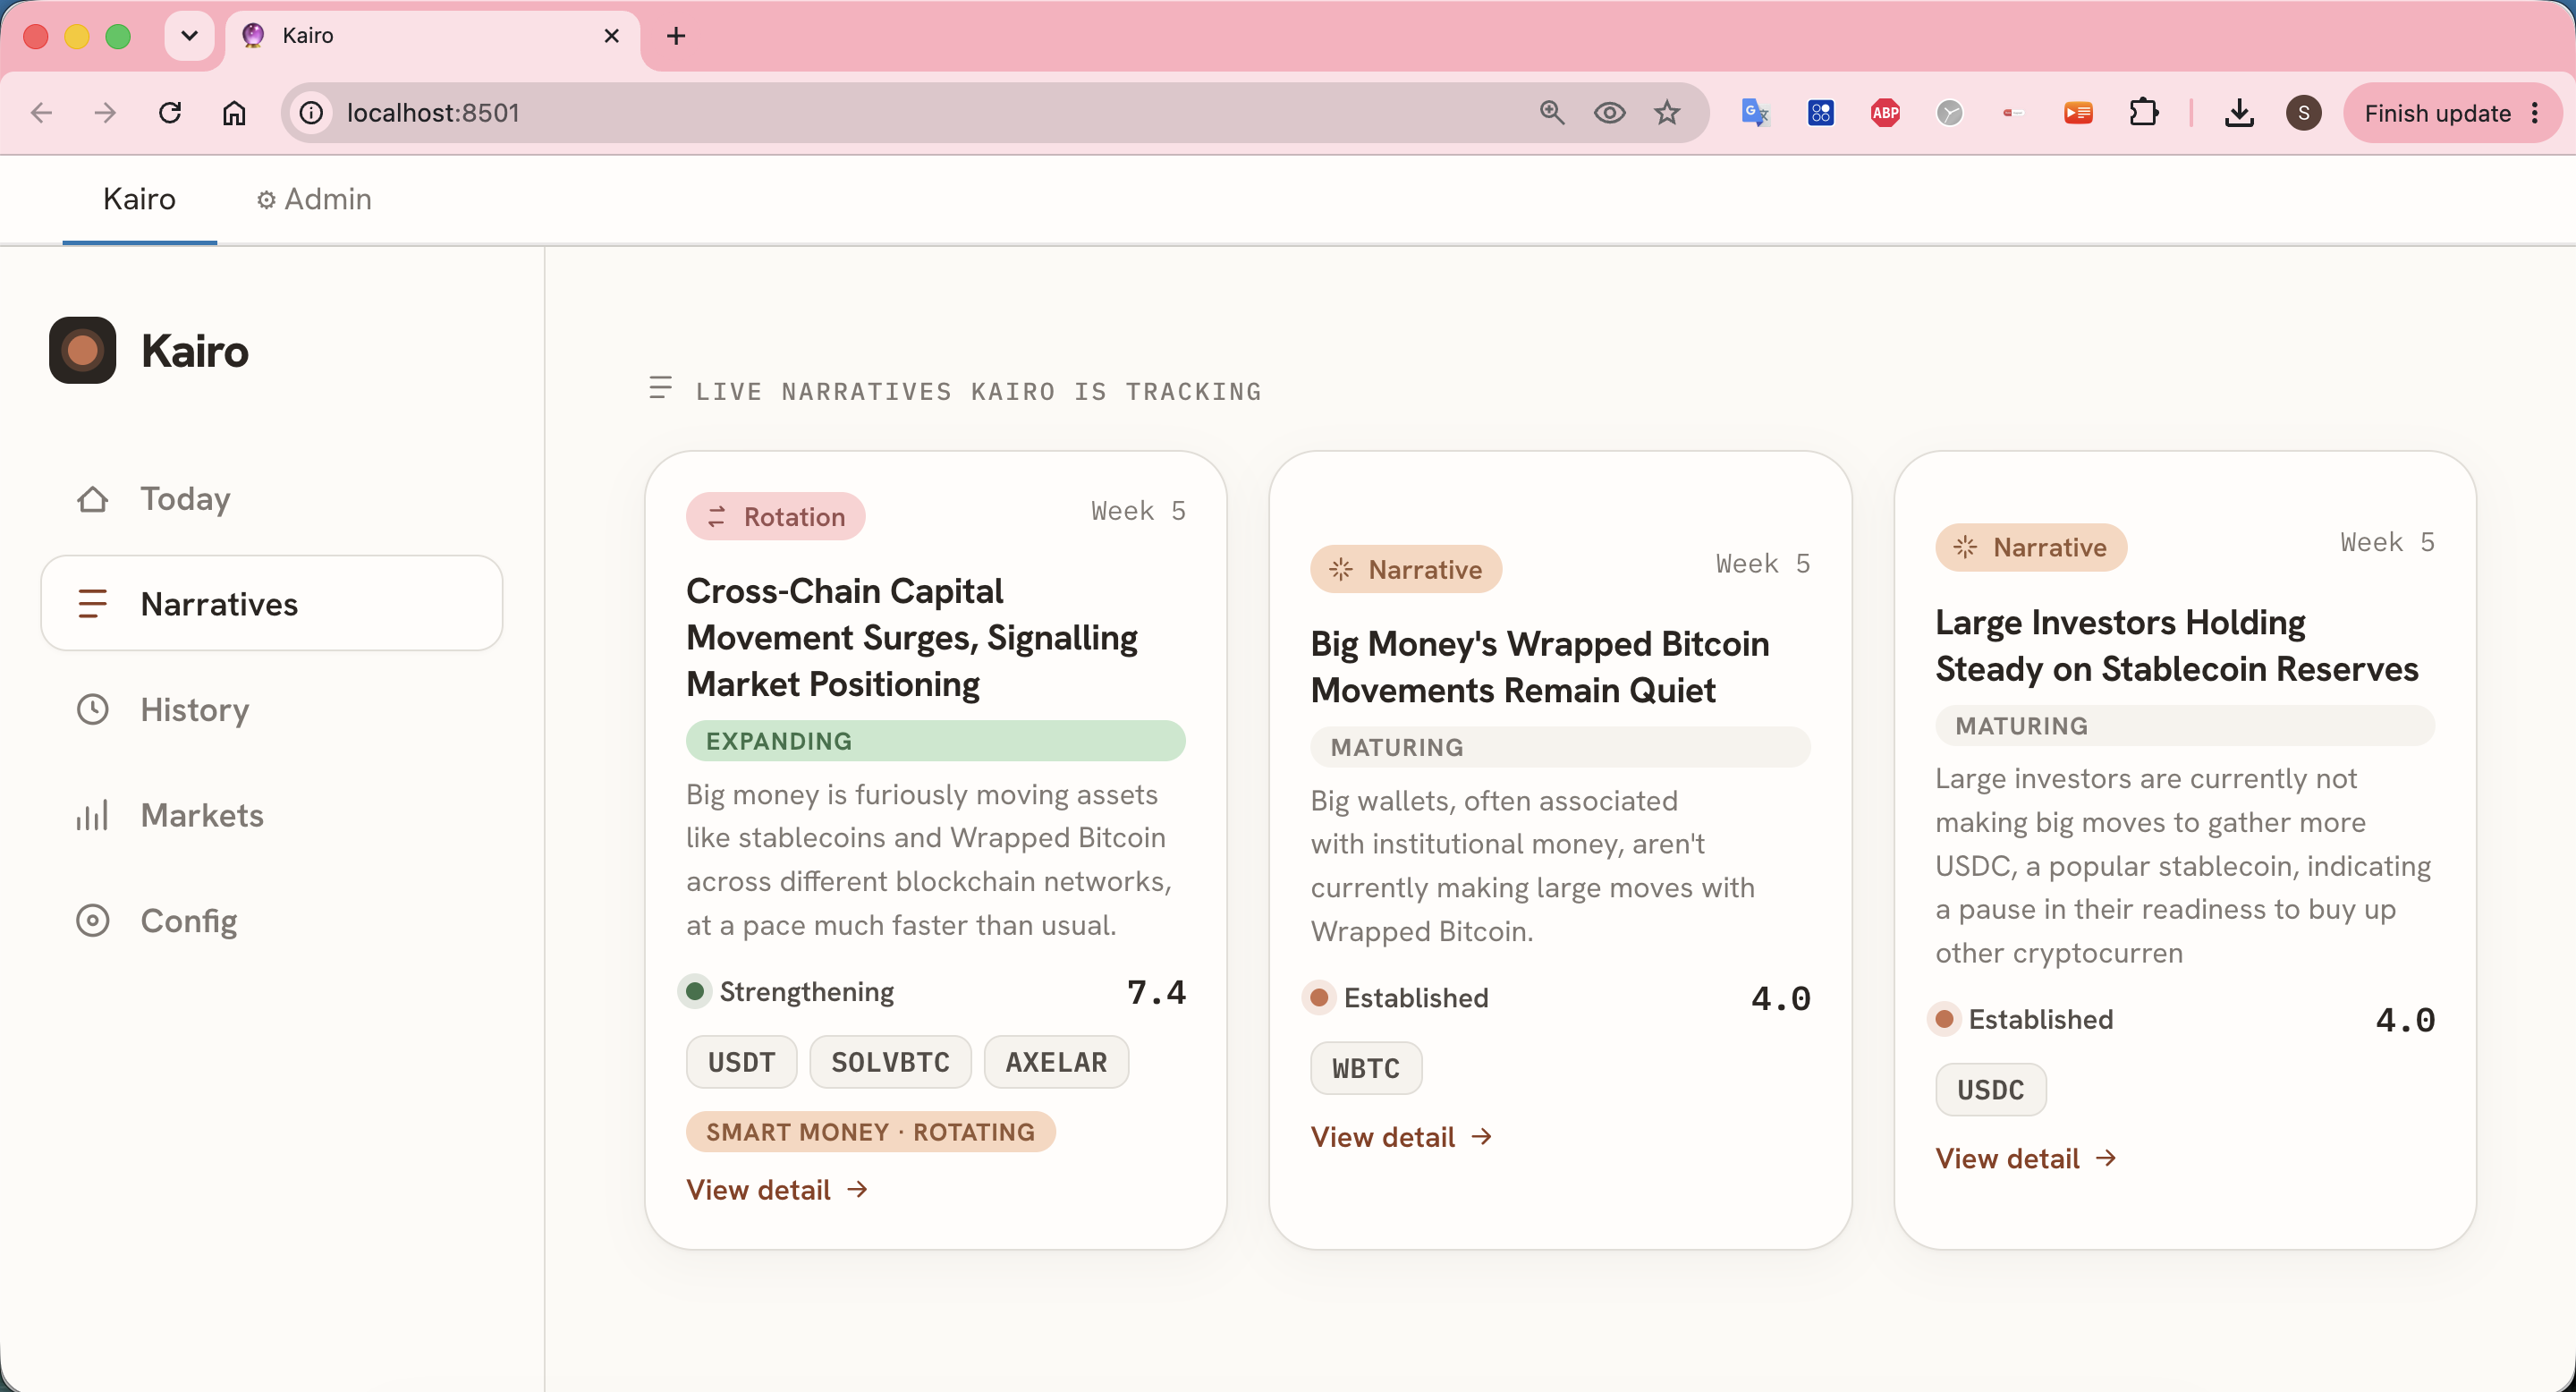Image resolution: width=2576 pixels, height=1392 pixels.
Task: Go to Markets in the sidebar
Action: point(271,815)
